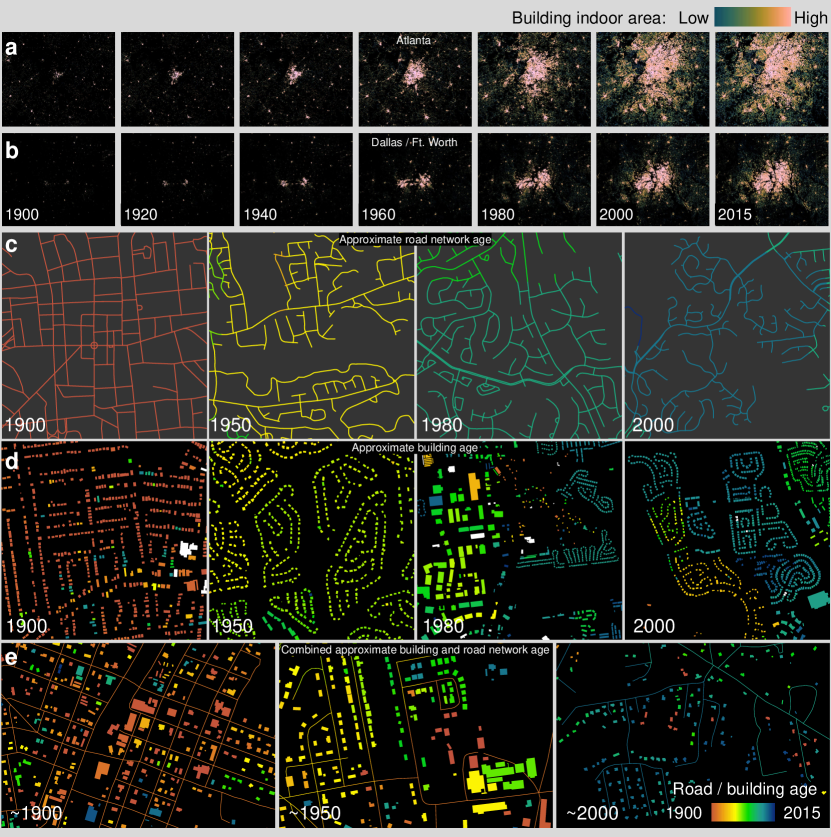Click the row letter 'a'
Viewport: 831px width, 837px height.
pos(11,48)
